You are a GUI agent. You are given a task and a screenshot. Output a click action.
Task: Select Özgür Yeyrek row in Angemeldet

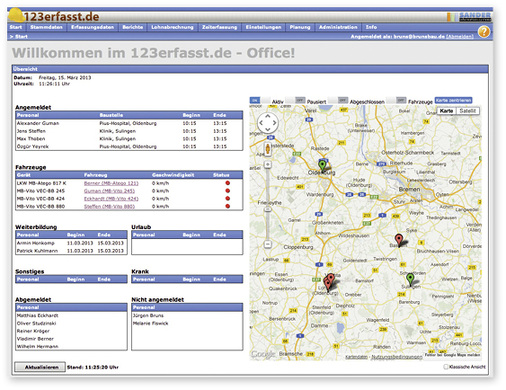(129, 146)
